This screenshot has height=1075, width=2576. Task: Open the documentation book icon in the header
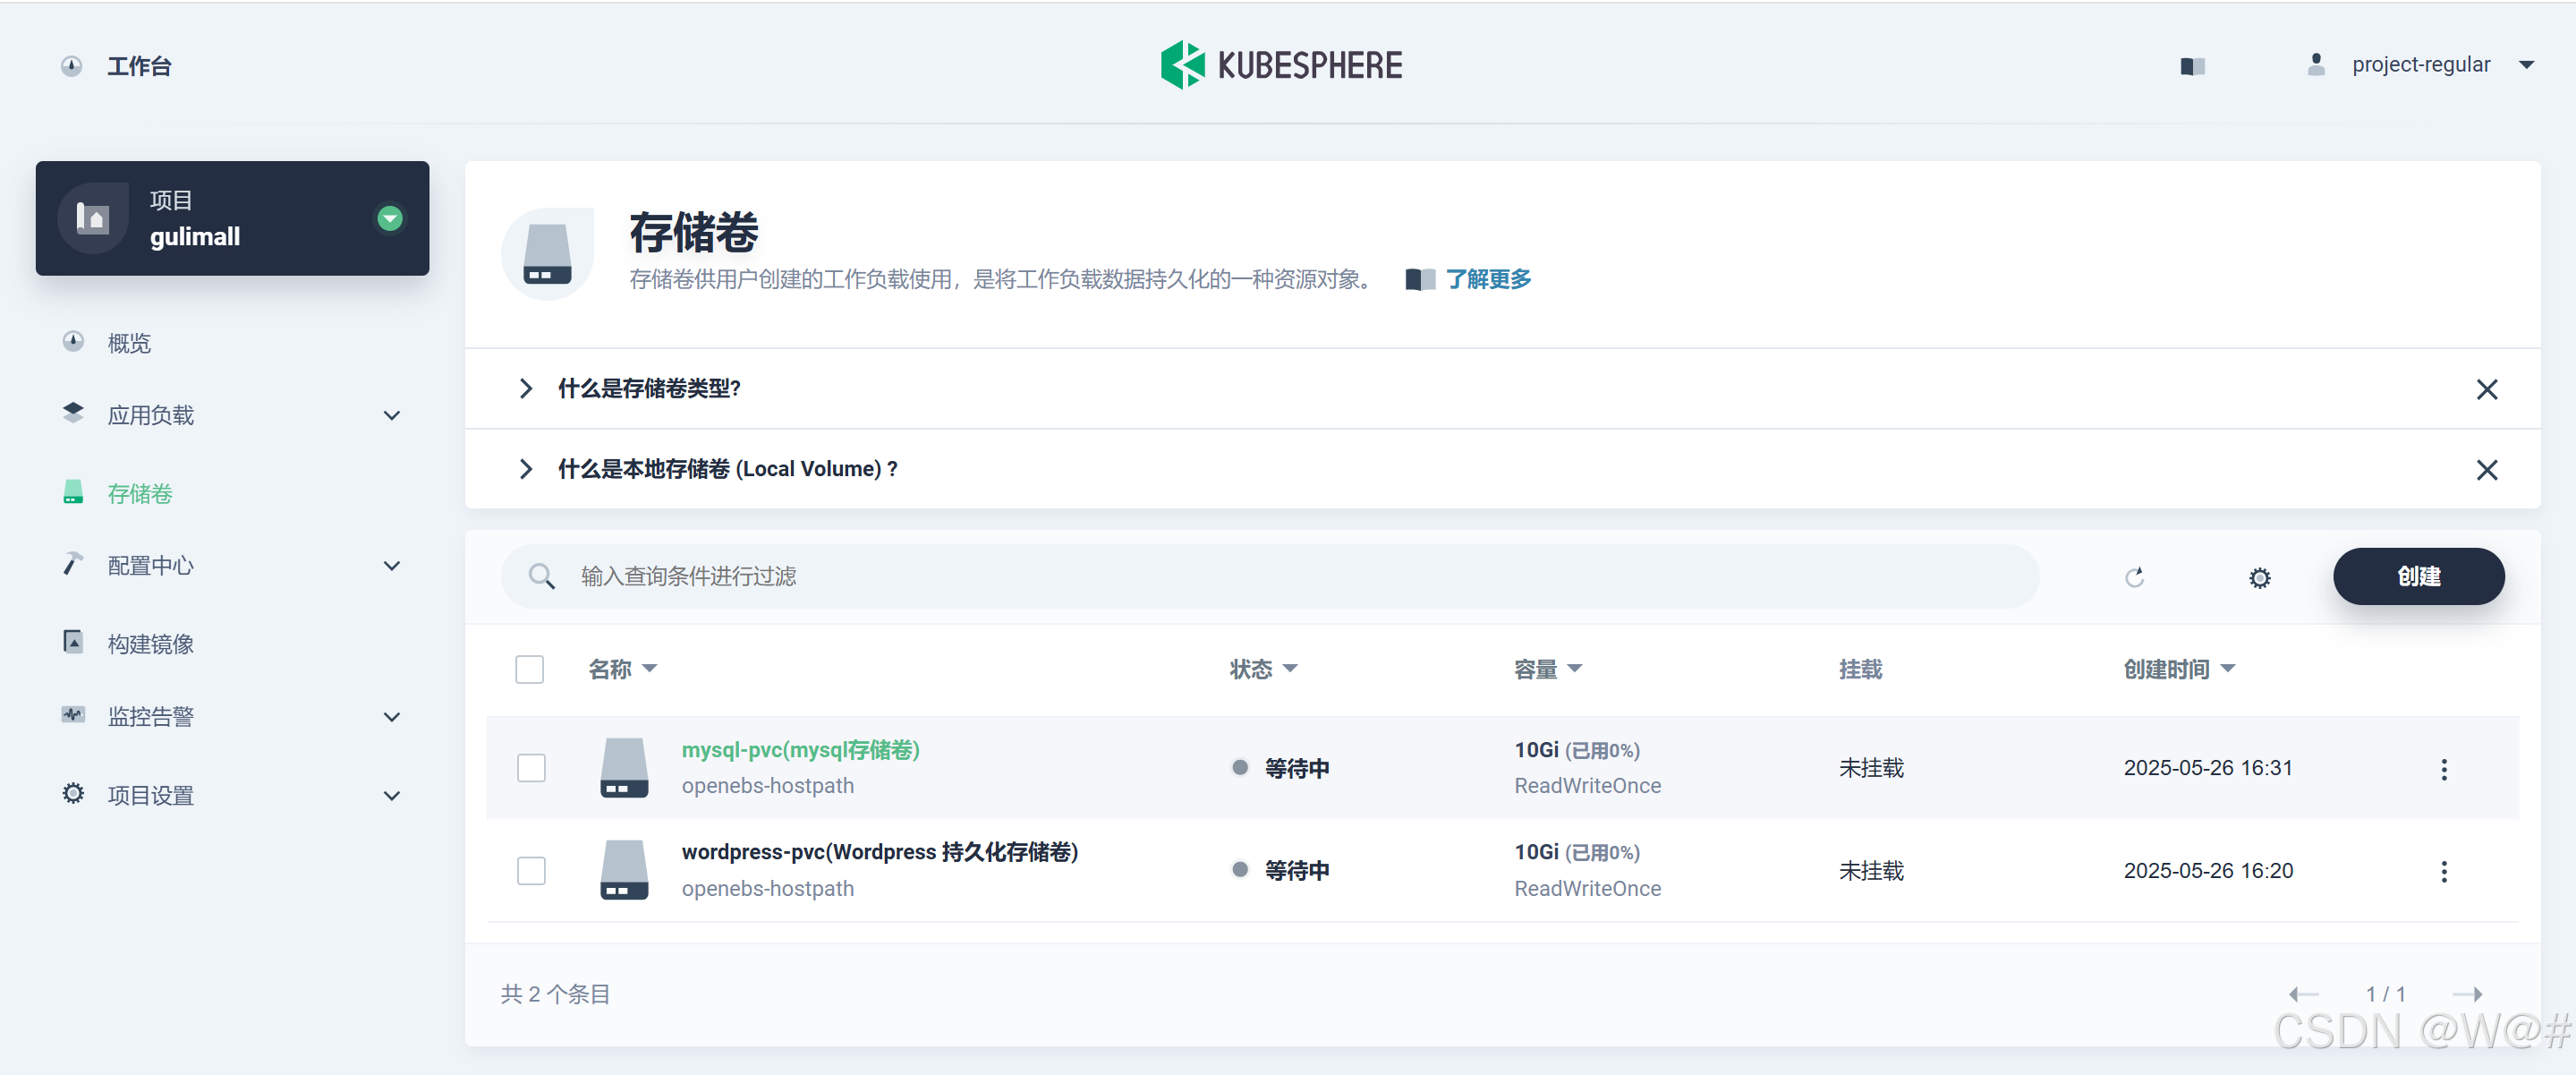(x=2192, y=66)
